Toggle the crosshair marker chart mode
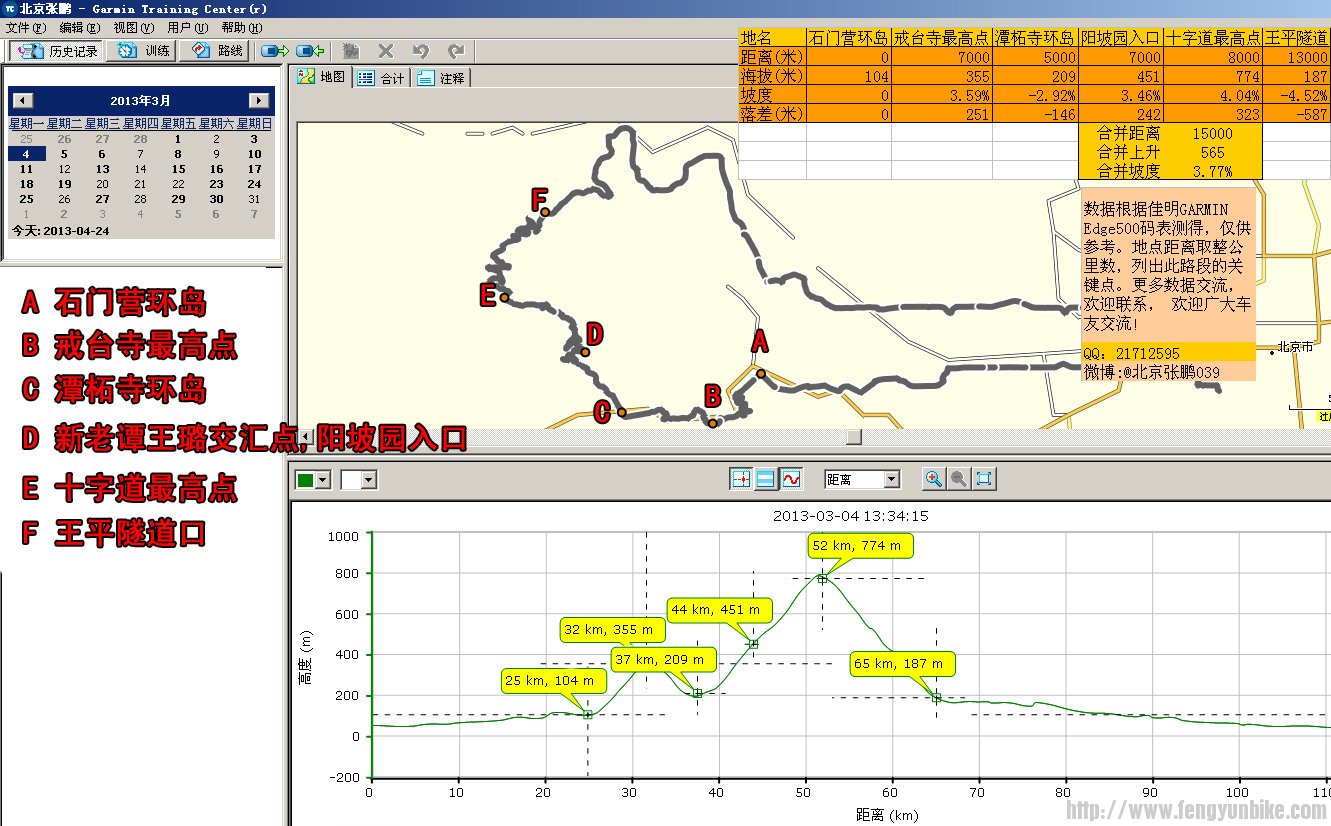 pyautogui.click(x=741, y=479)
